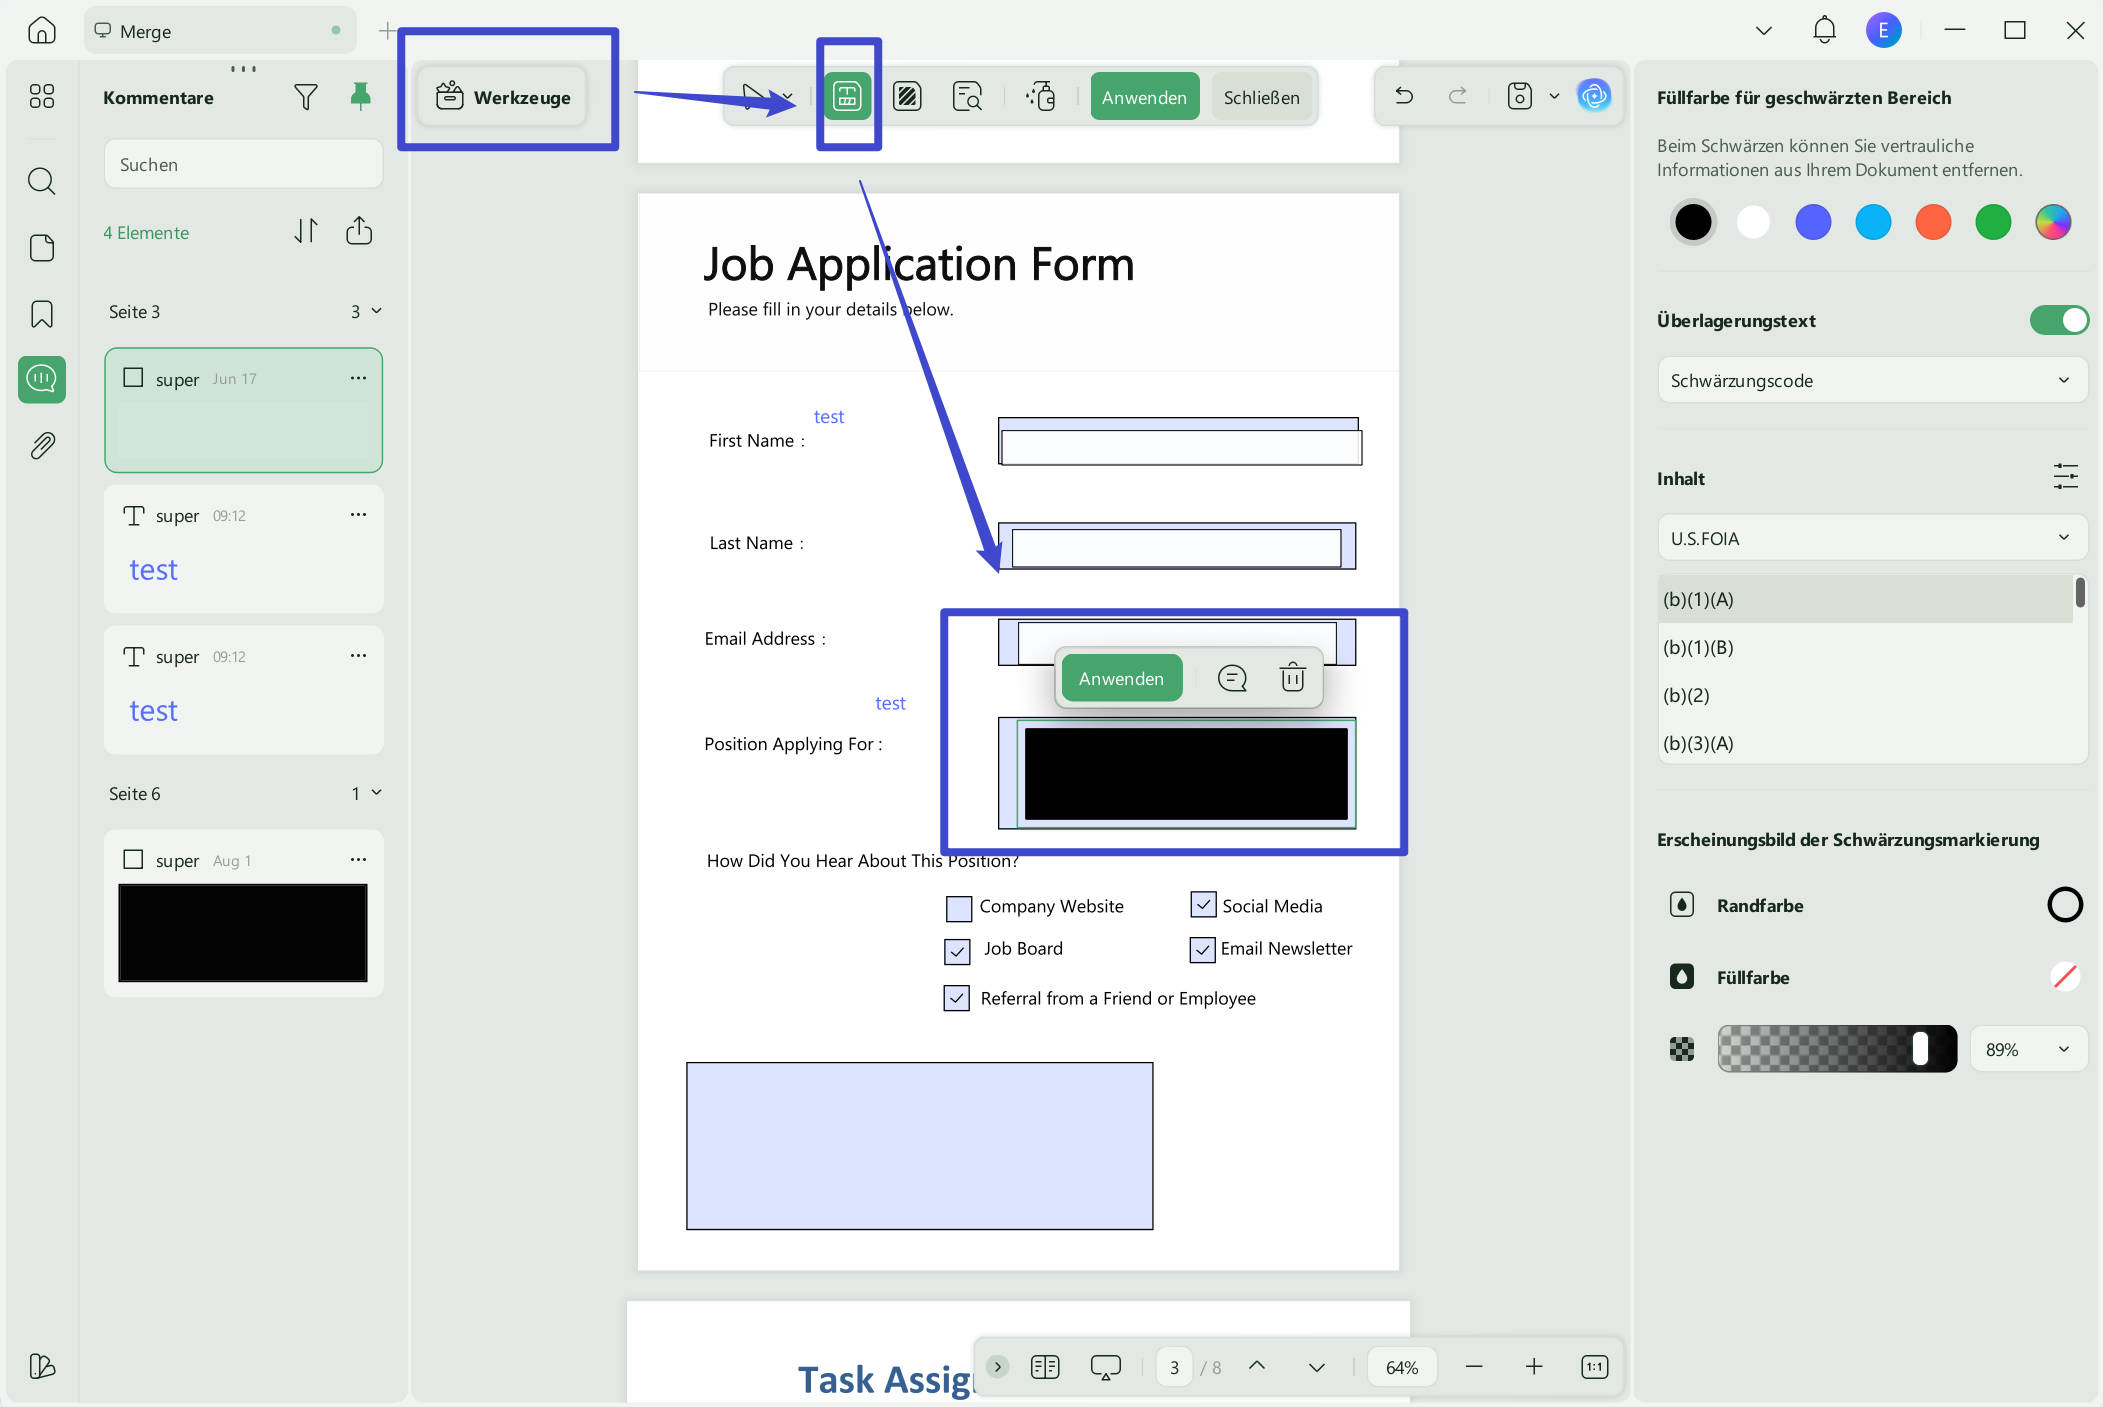Open the search panel in sidebar
The width and height of the screenshot is (2103, 1407).
[x=41, y=181]
